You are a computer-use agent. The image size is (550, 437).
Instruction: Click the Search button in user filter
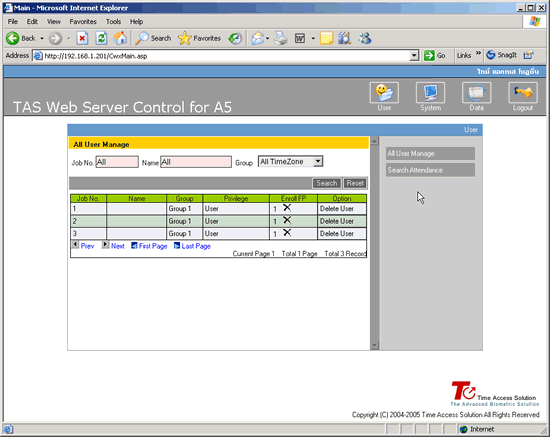click(327, 183)
